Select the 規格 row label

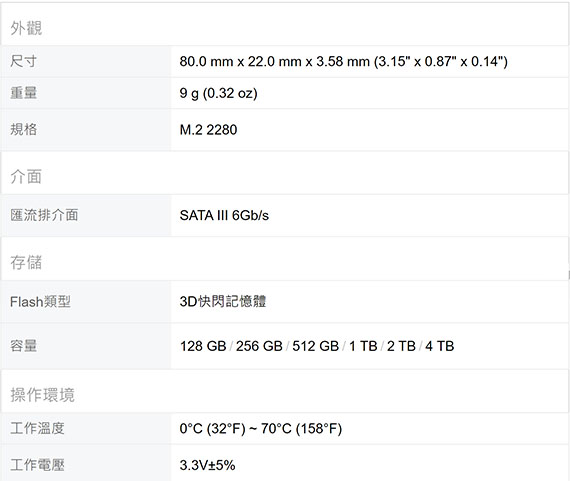23,129
